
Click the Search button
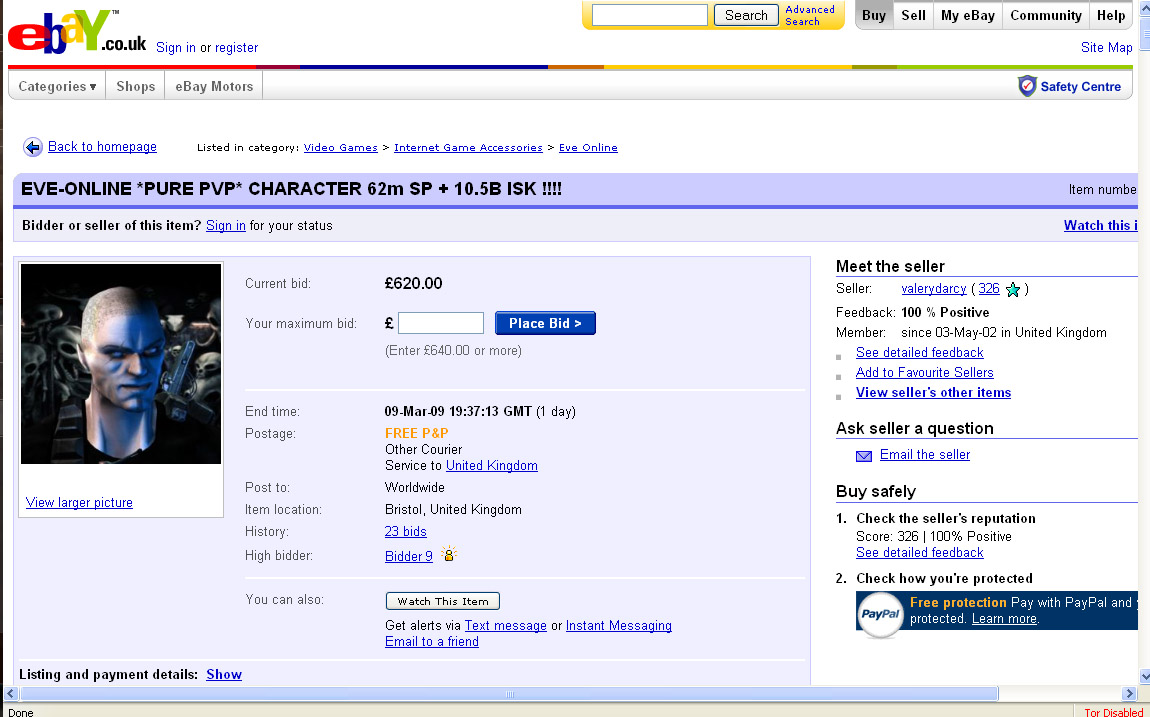pyautogui.click(x=746, y=15)
